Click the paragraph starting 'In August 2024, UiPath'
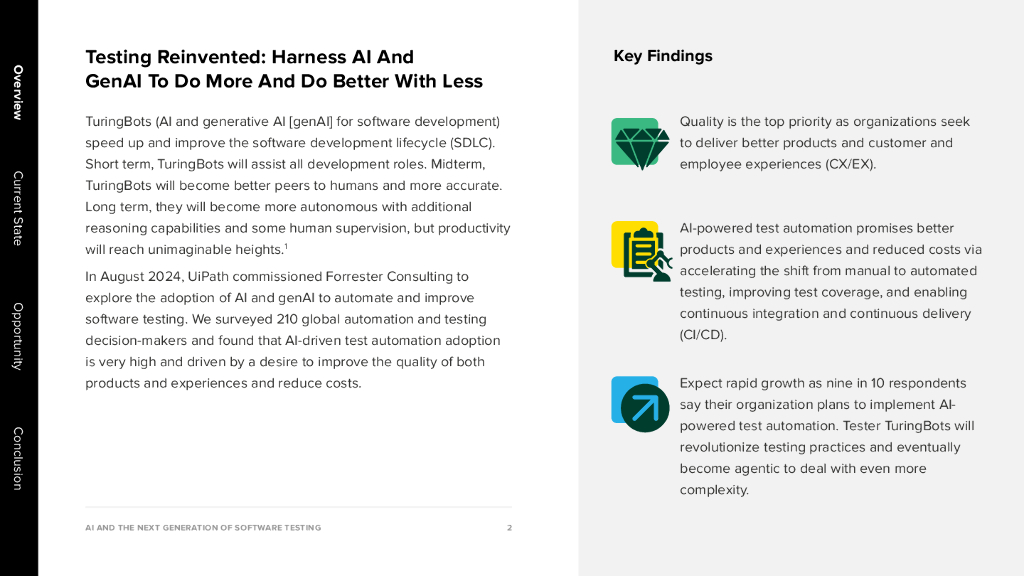The height and width of the screenshot is (576, 1024). [x=294, y=330]
